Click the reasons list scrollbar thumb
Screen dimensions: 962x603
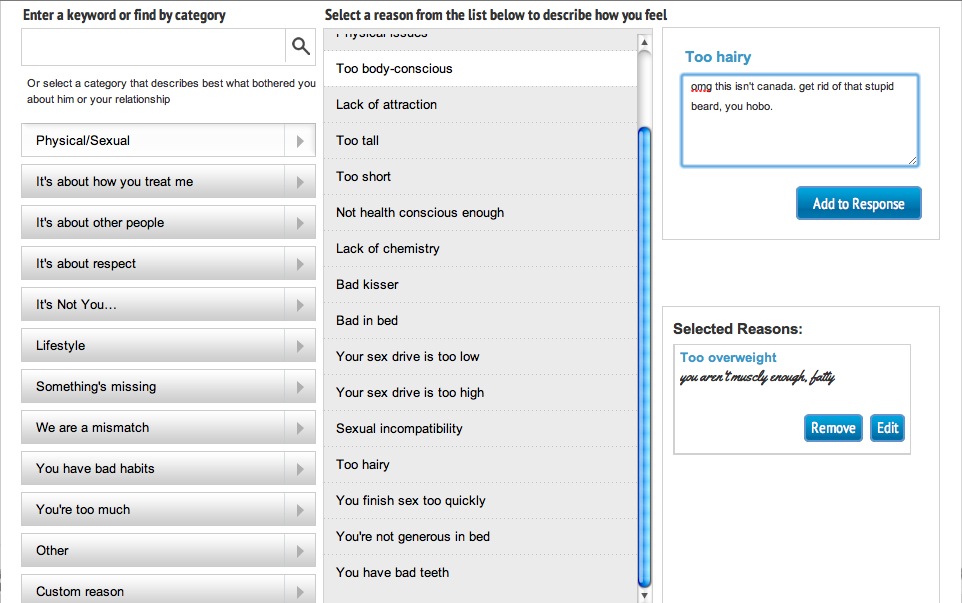click(x=644, y=356)
